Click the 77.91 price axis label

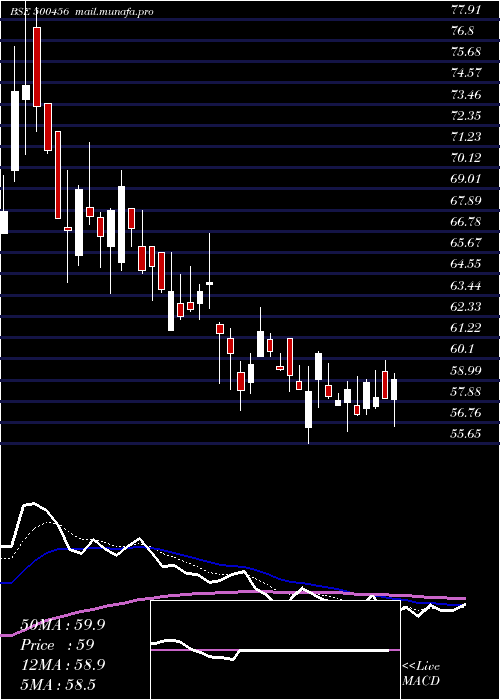click(x=466, y=10)
